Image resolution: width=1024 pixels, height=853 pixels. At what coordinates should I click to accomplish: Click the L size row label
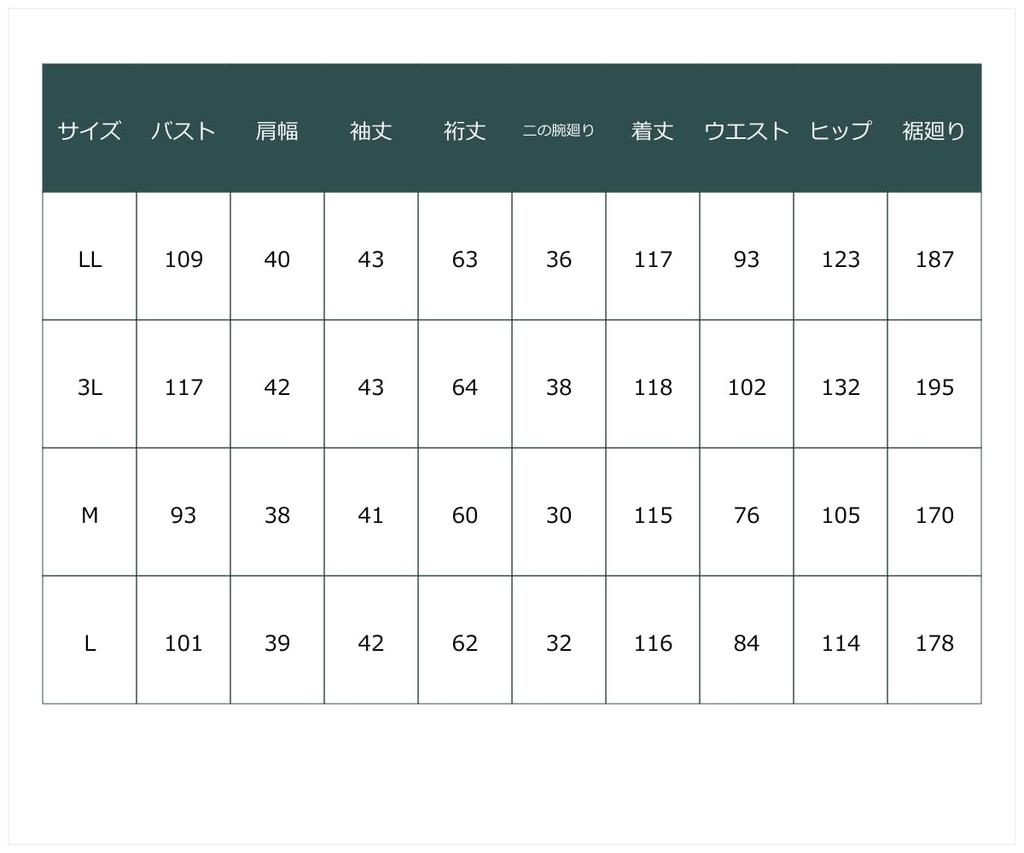(89, 644)
